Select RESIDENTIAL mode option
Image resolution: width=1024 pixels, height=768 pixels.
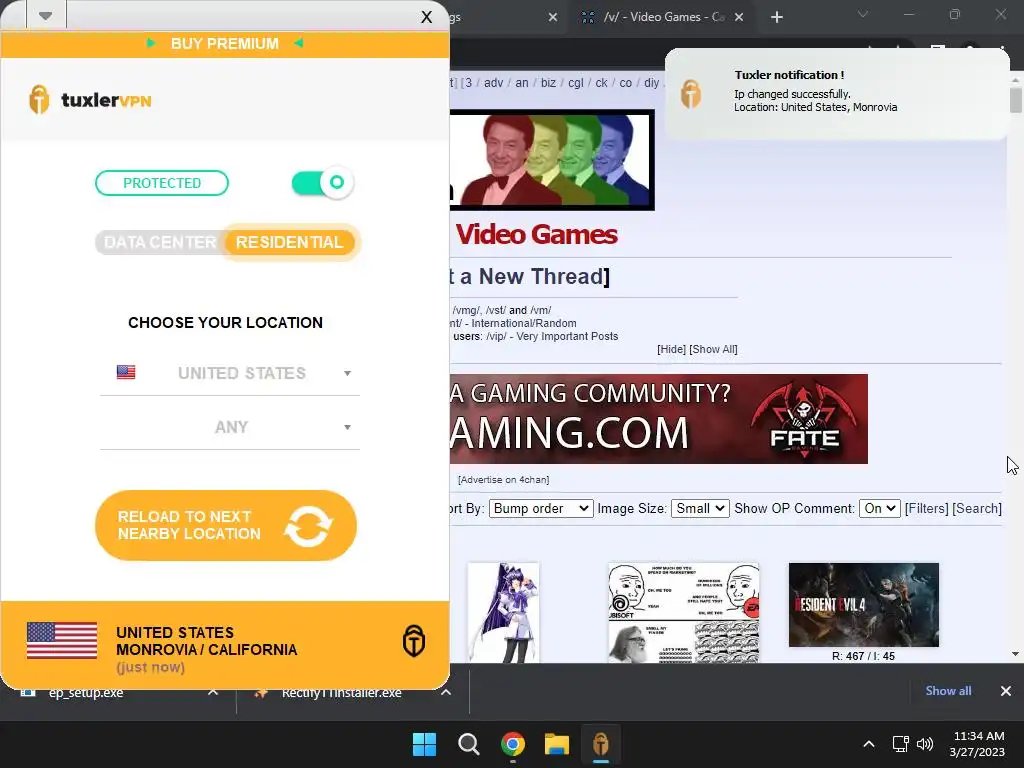(x=289, y=242)
